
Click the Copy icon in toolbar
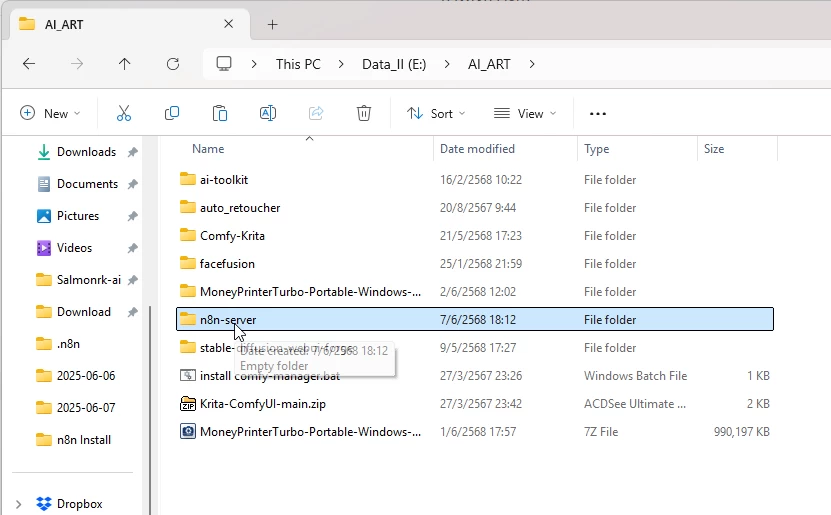tap(172, 114)
